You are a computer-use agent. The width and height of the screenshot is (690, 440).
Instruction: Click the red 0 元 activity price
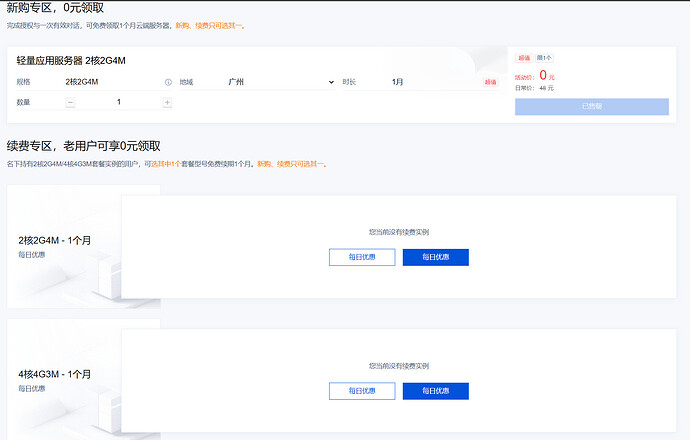547,76
